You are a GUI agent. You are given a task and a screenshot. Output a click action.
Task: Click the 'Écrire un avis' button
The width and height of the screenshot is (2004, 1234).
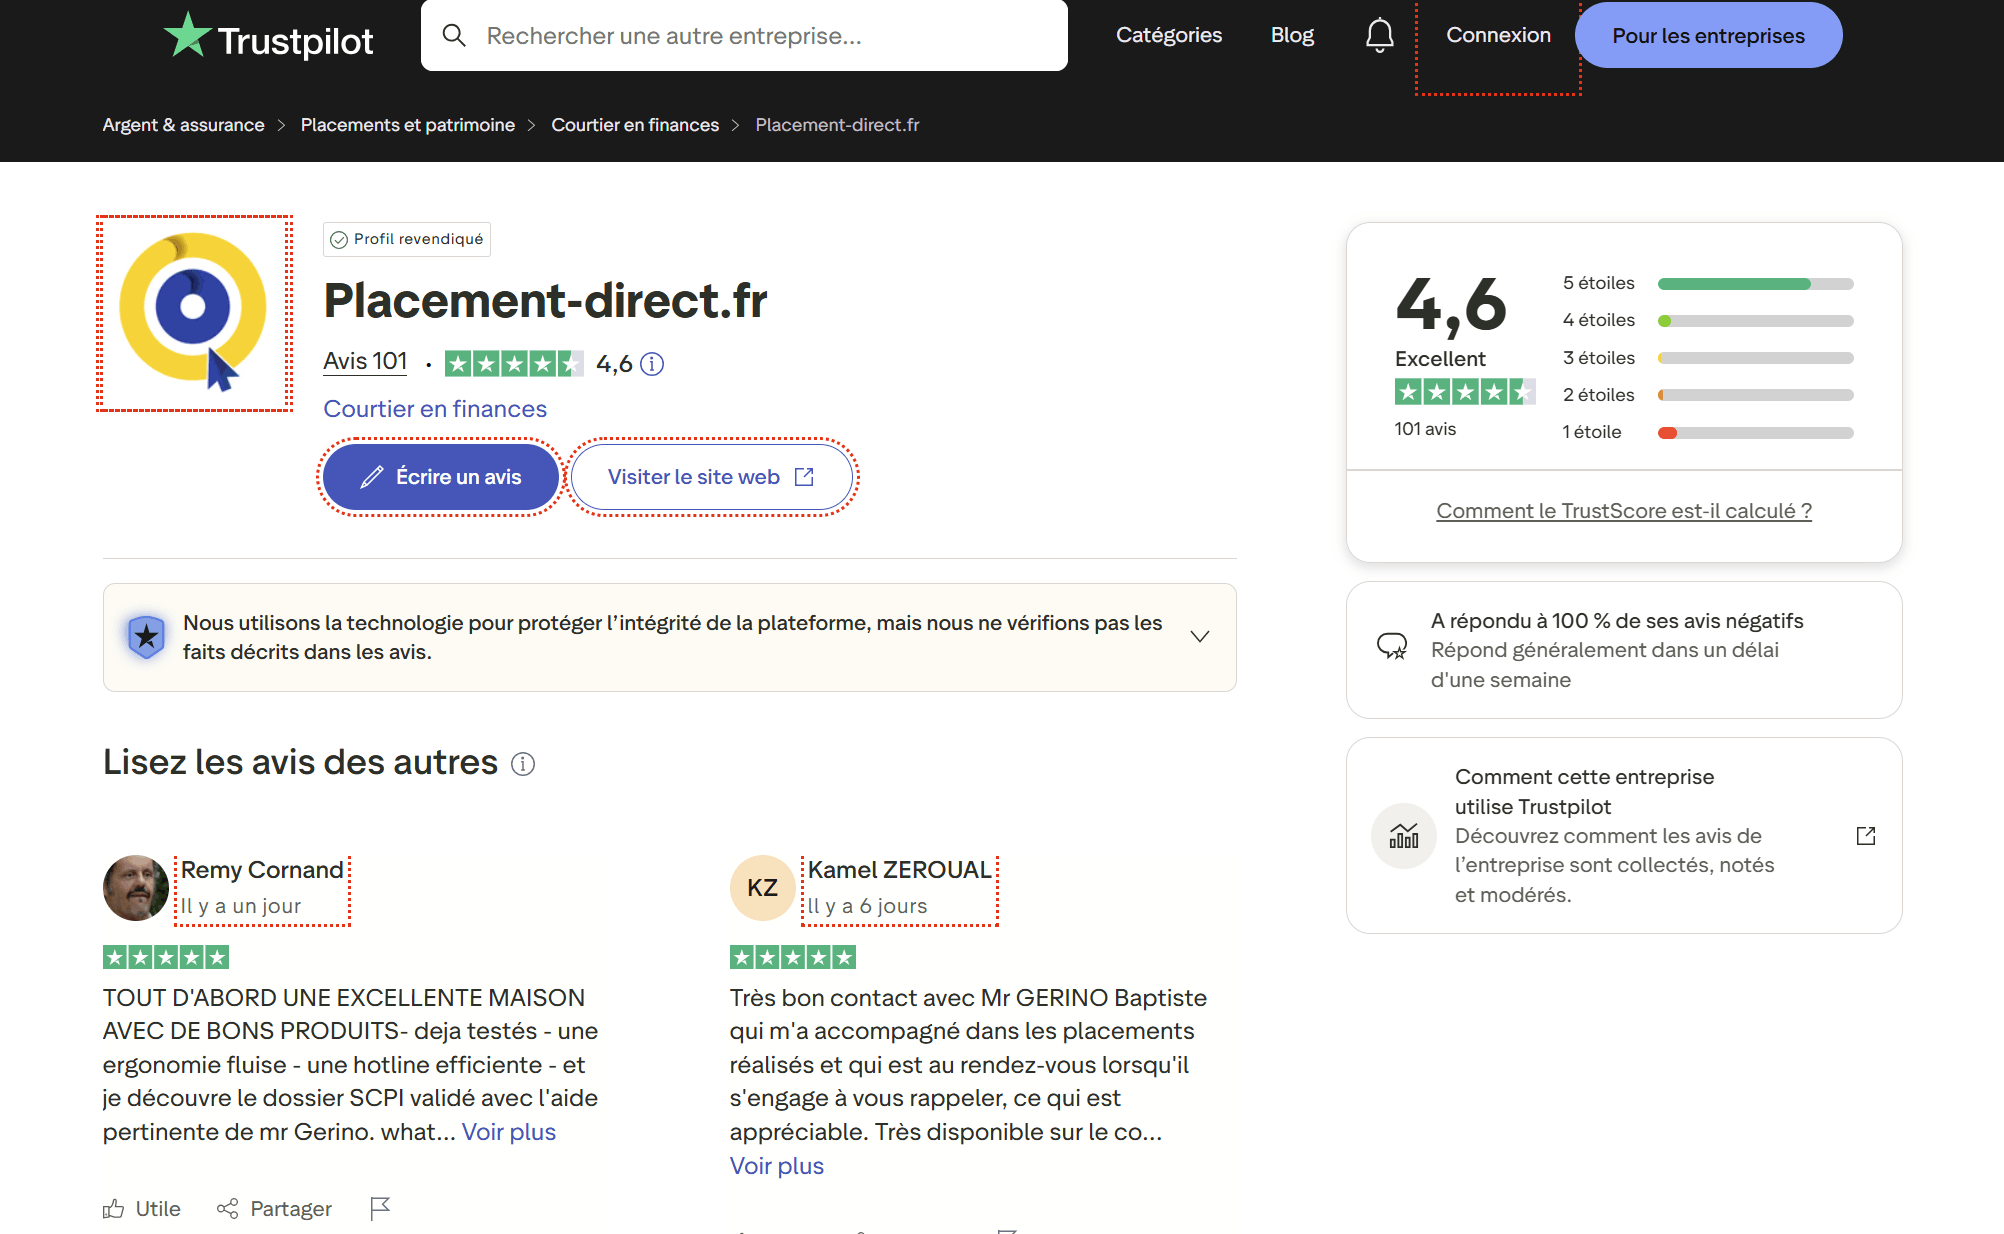point(439,477)
